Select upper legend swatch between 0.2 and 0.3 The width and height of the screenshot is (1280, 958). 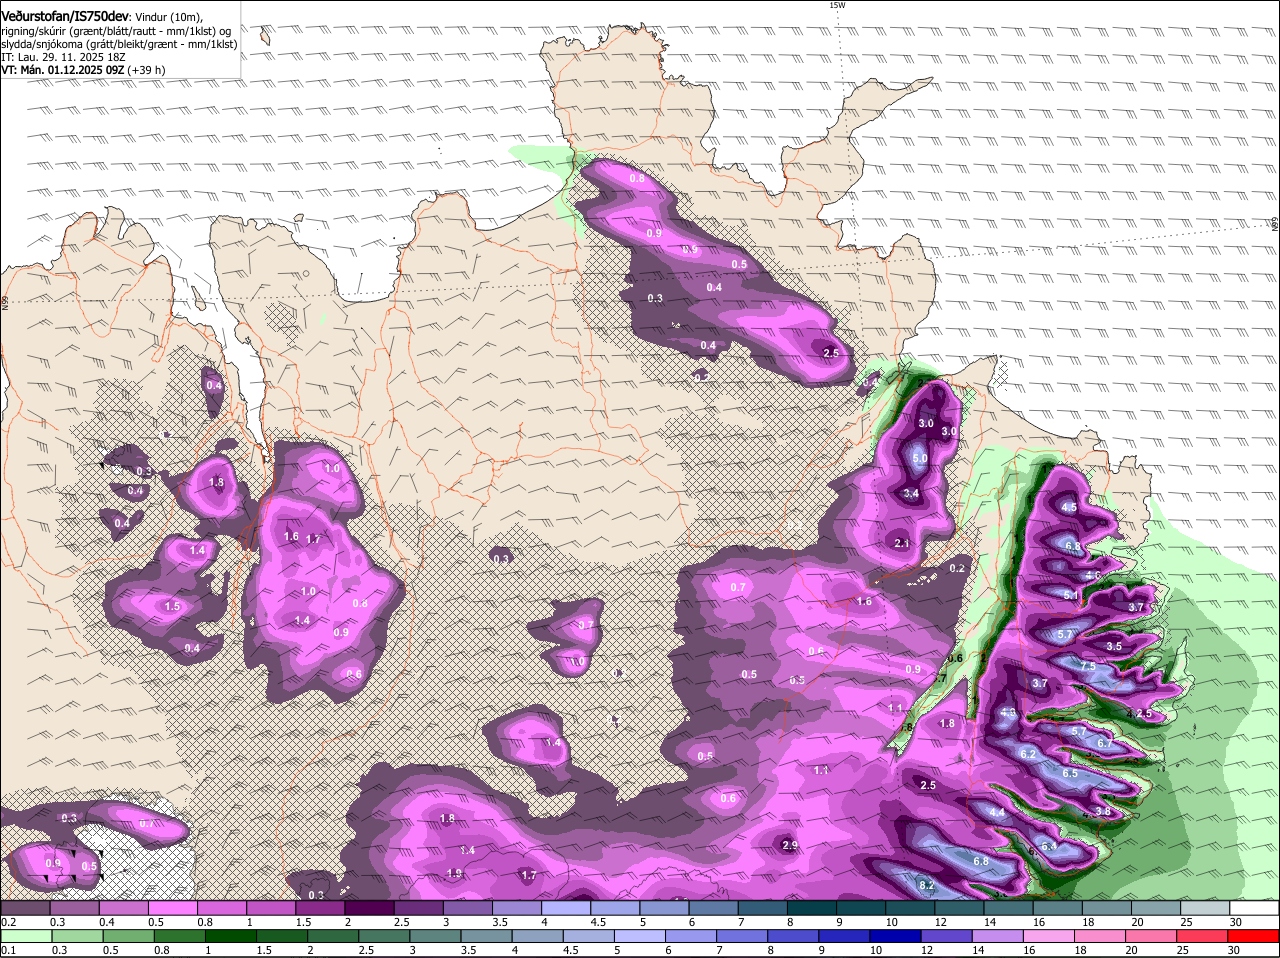25,907
